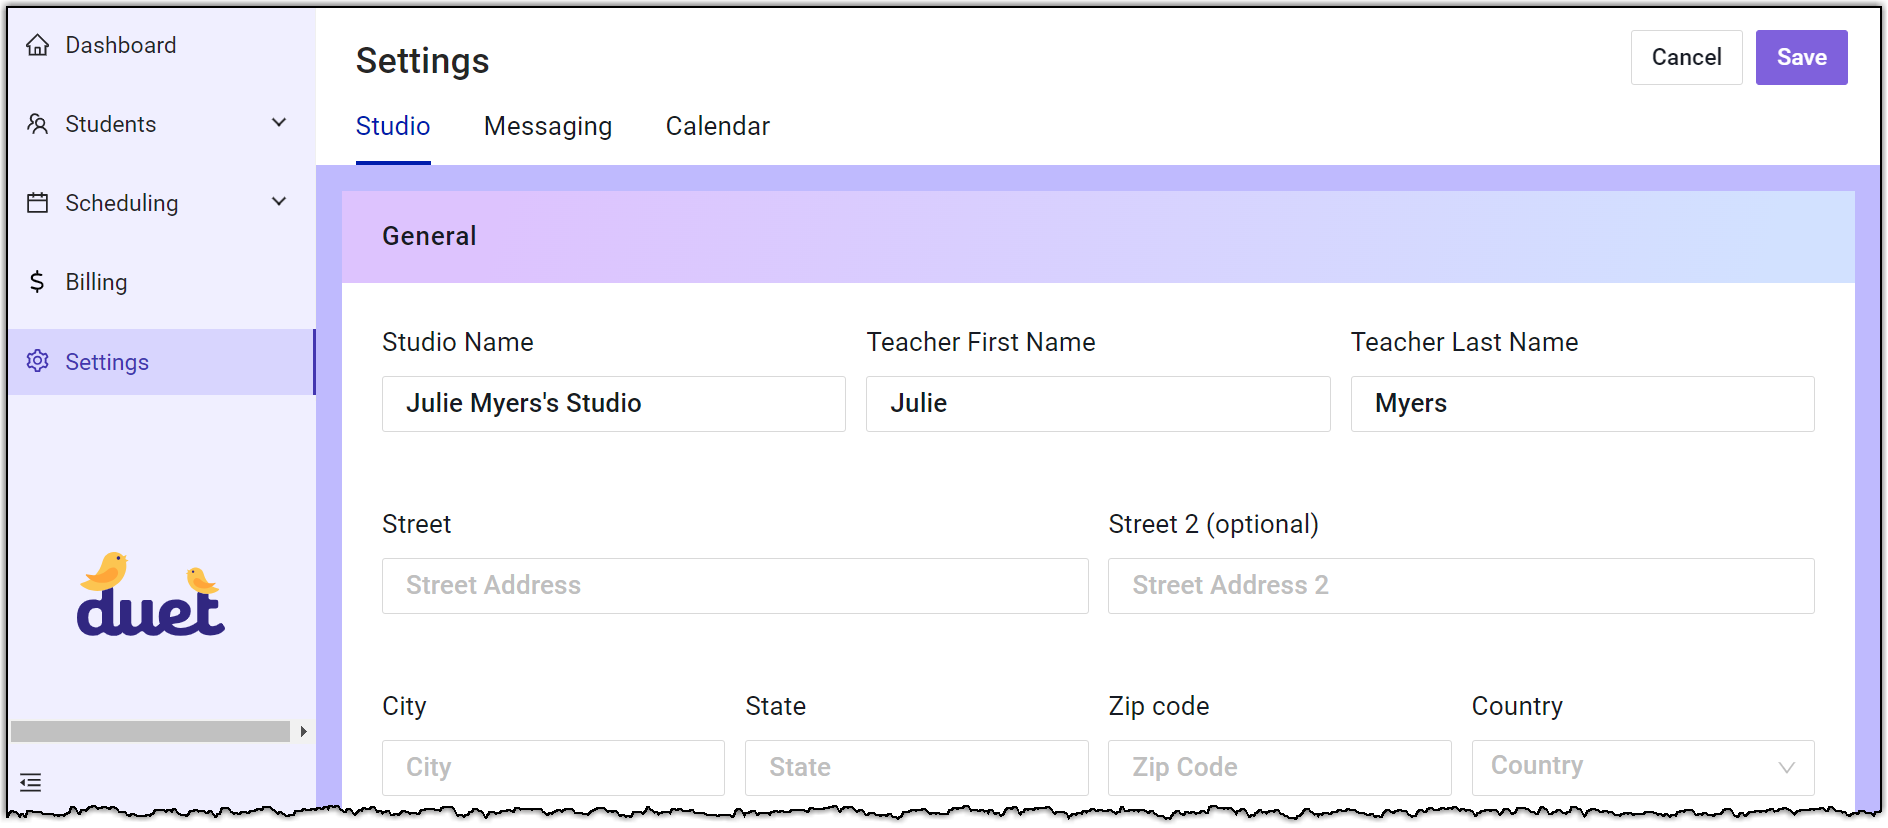Image resolution: width=1888 pixels, height=828 pixels.
Task: Expand the Scheduling submenu chevron
Action: (279, 202)
